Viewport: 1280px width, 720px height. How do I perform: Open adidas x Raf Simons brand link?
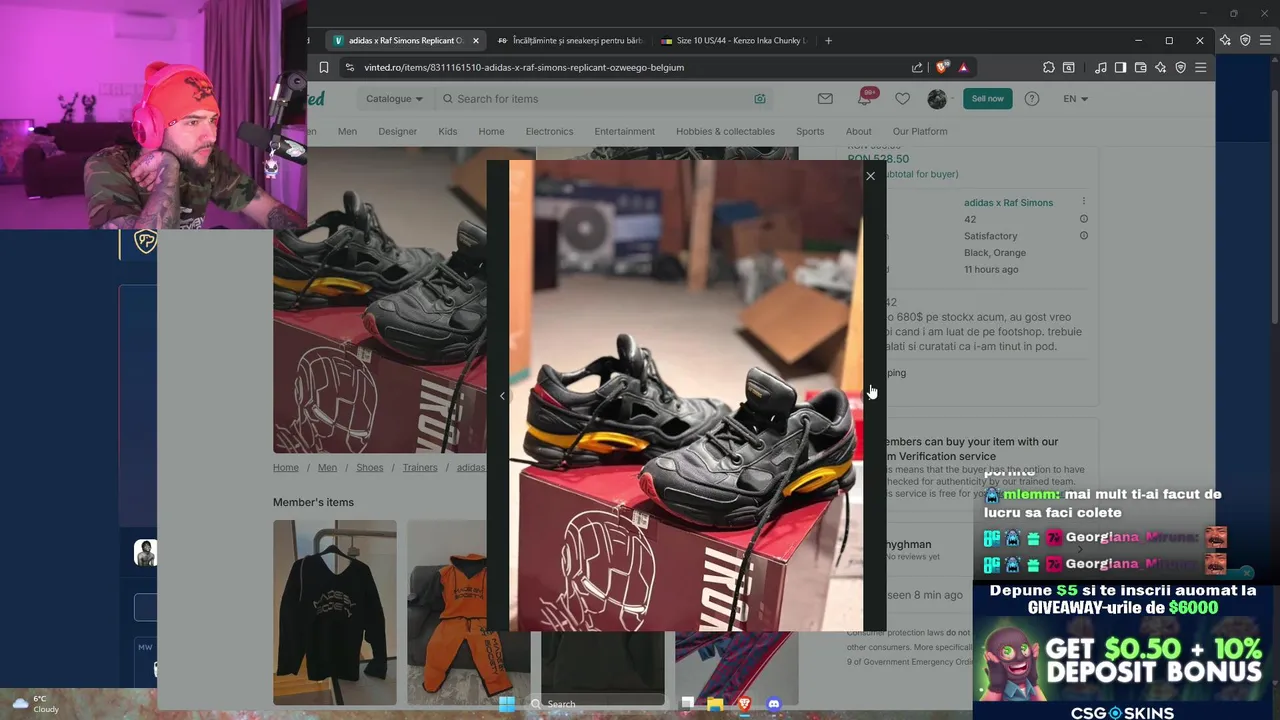point(1008,202)
